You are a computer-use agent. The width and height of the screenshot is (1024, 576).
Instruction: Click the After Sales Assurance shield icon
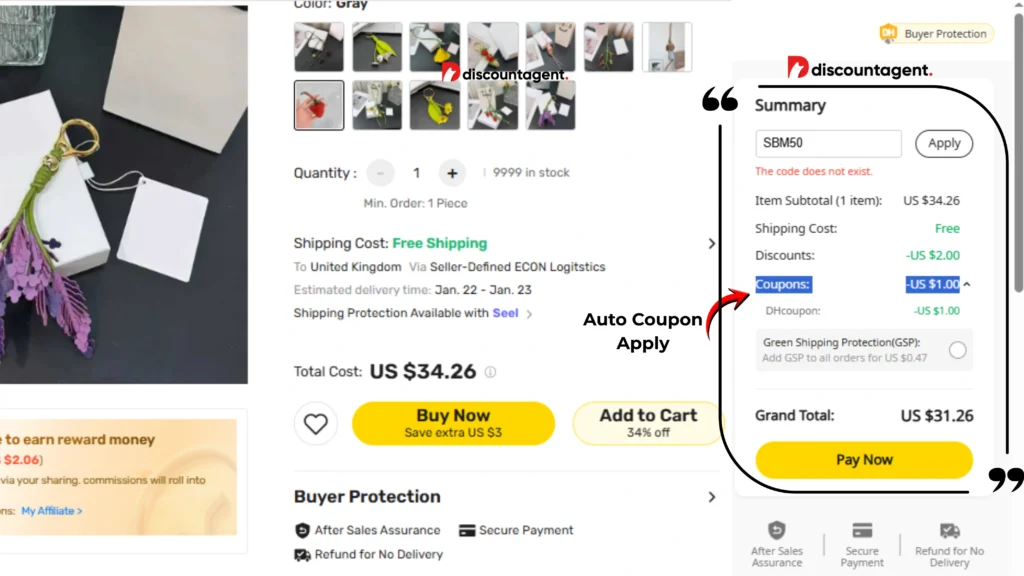click(x=303, y=530)
